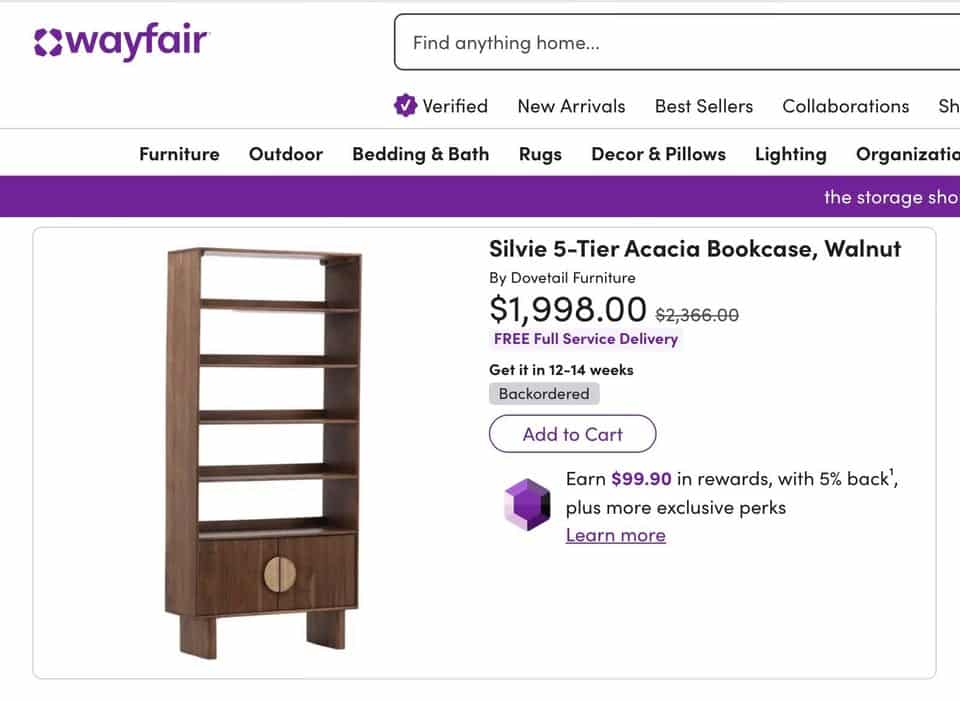
Task: Select the Outdoor category
Action: [285, 154]
